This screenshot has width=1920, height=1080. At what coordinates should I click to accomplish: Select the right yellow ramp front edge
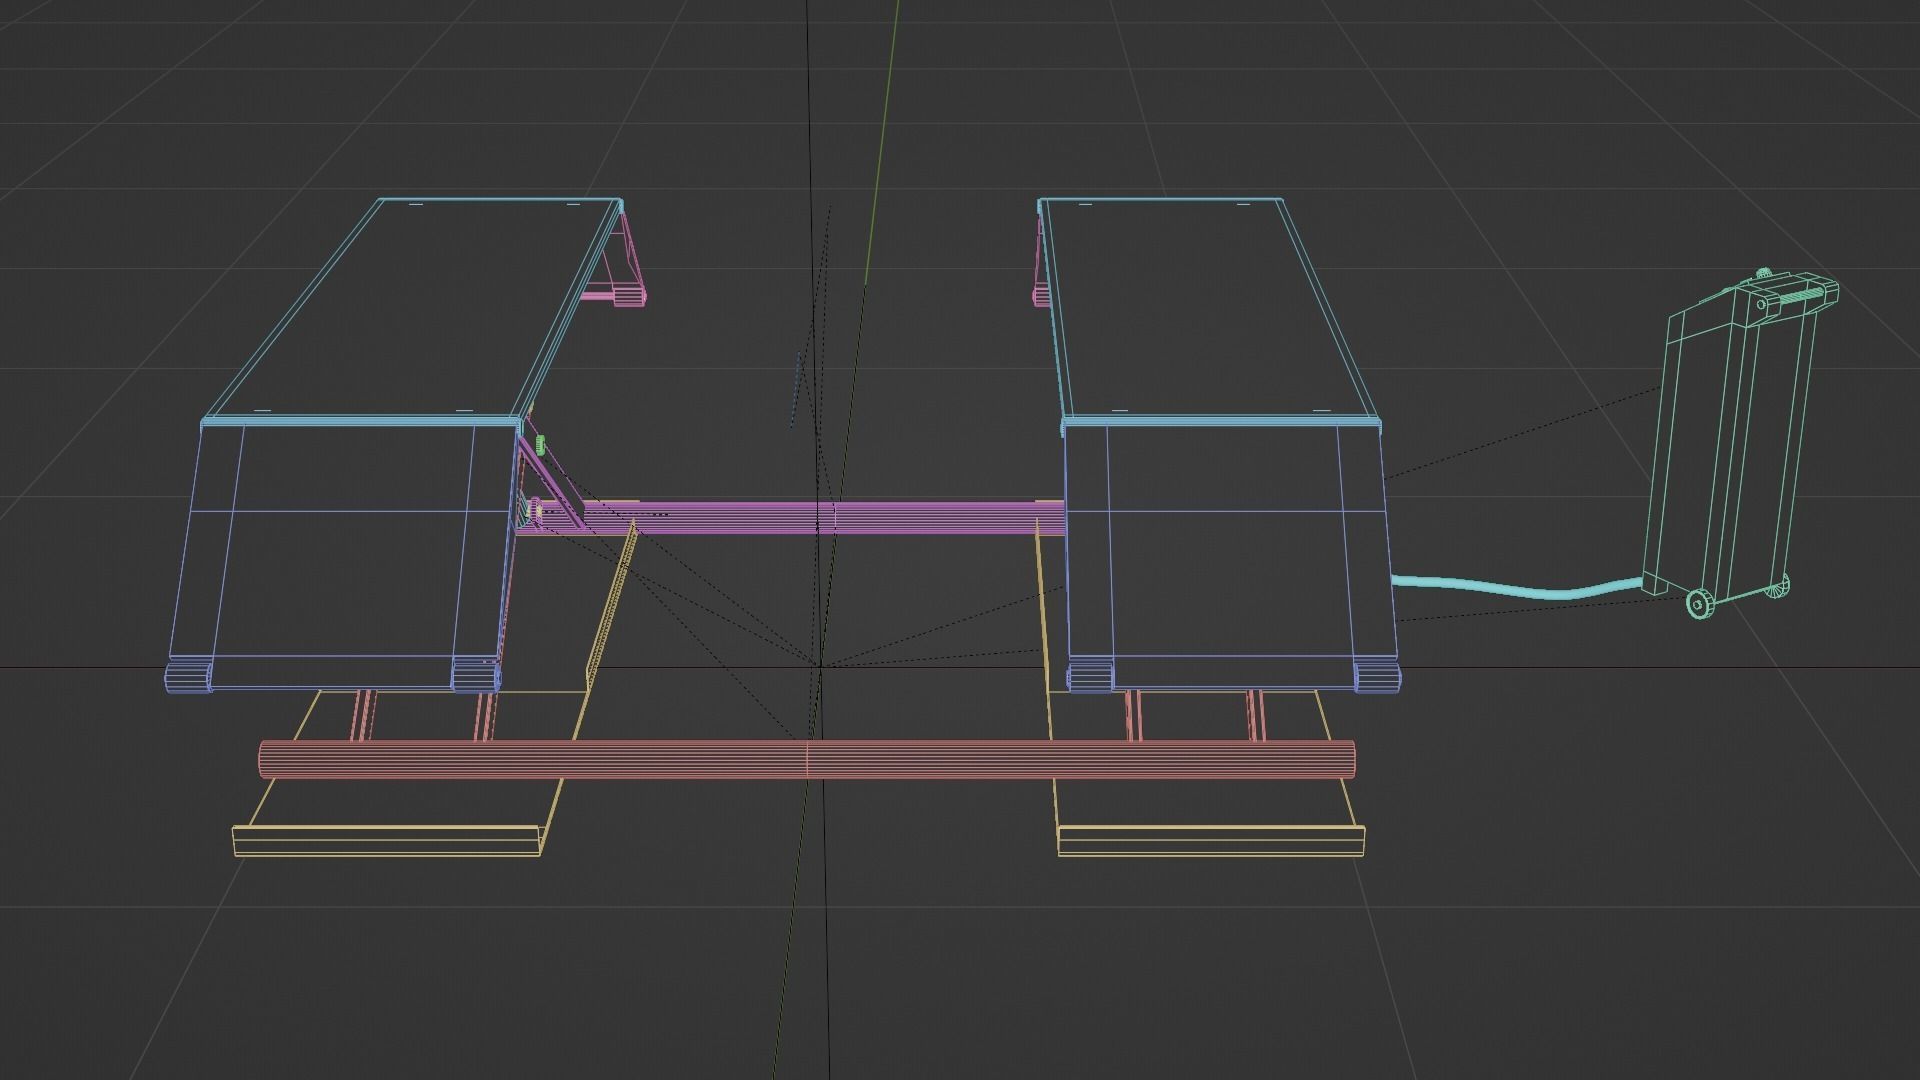click(1210, 840)
